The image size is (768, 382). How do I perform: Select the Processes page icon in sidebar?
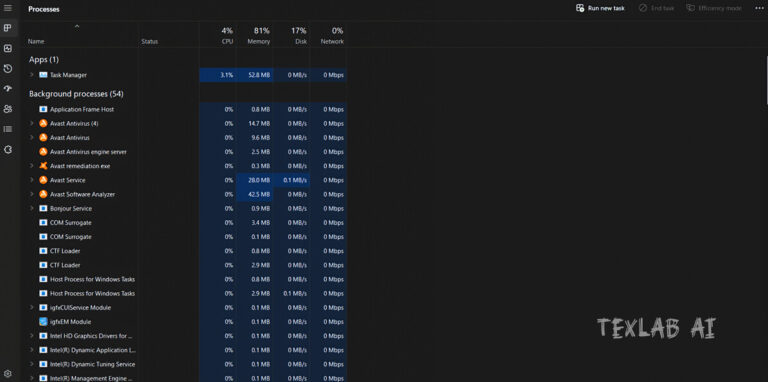coord(7,28)
